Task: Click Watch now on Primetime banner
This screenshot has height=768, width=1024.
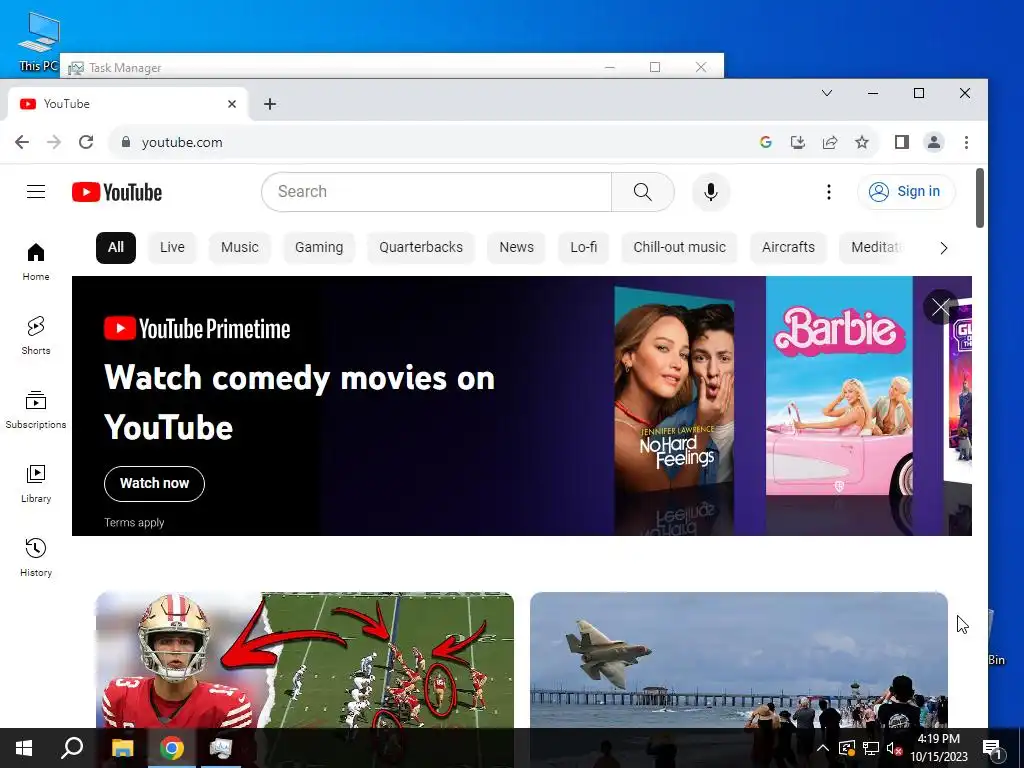Action: pyautogui.click(x=154, y=484)
